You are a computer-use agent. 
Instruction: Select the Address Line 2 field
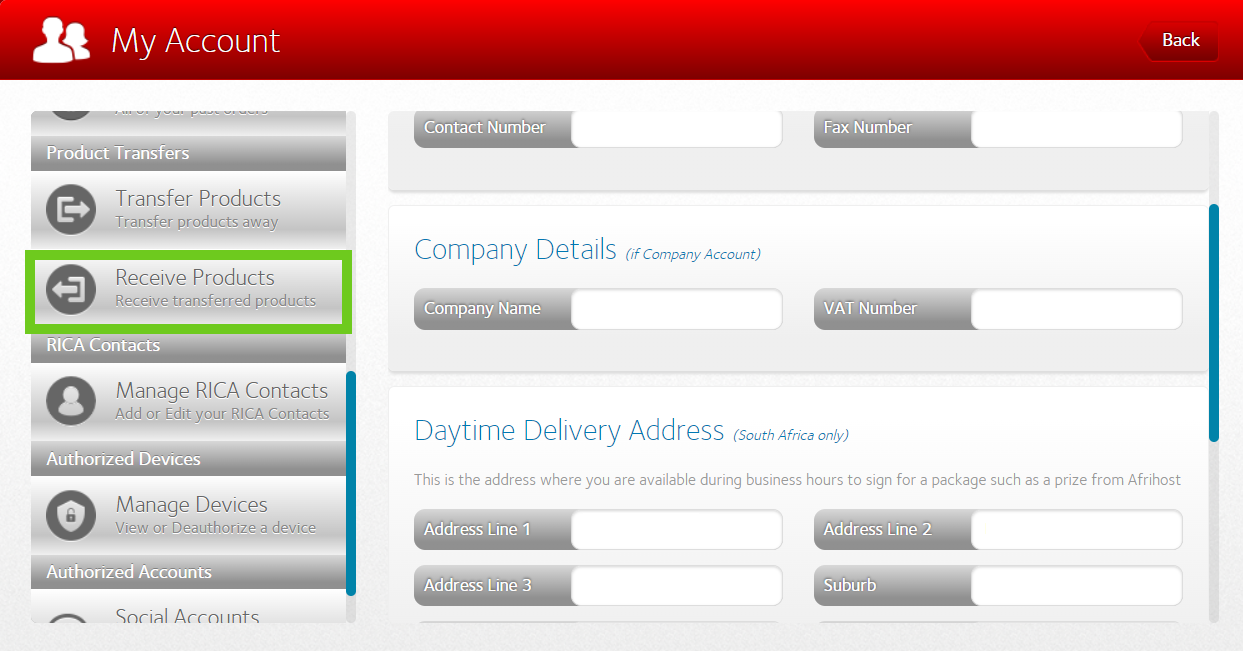coord(1076,530)
